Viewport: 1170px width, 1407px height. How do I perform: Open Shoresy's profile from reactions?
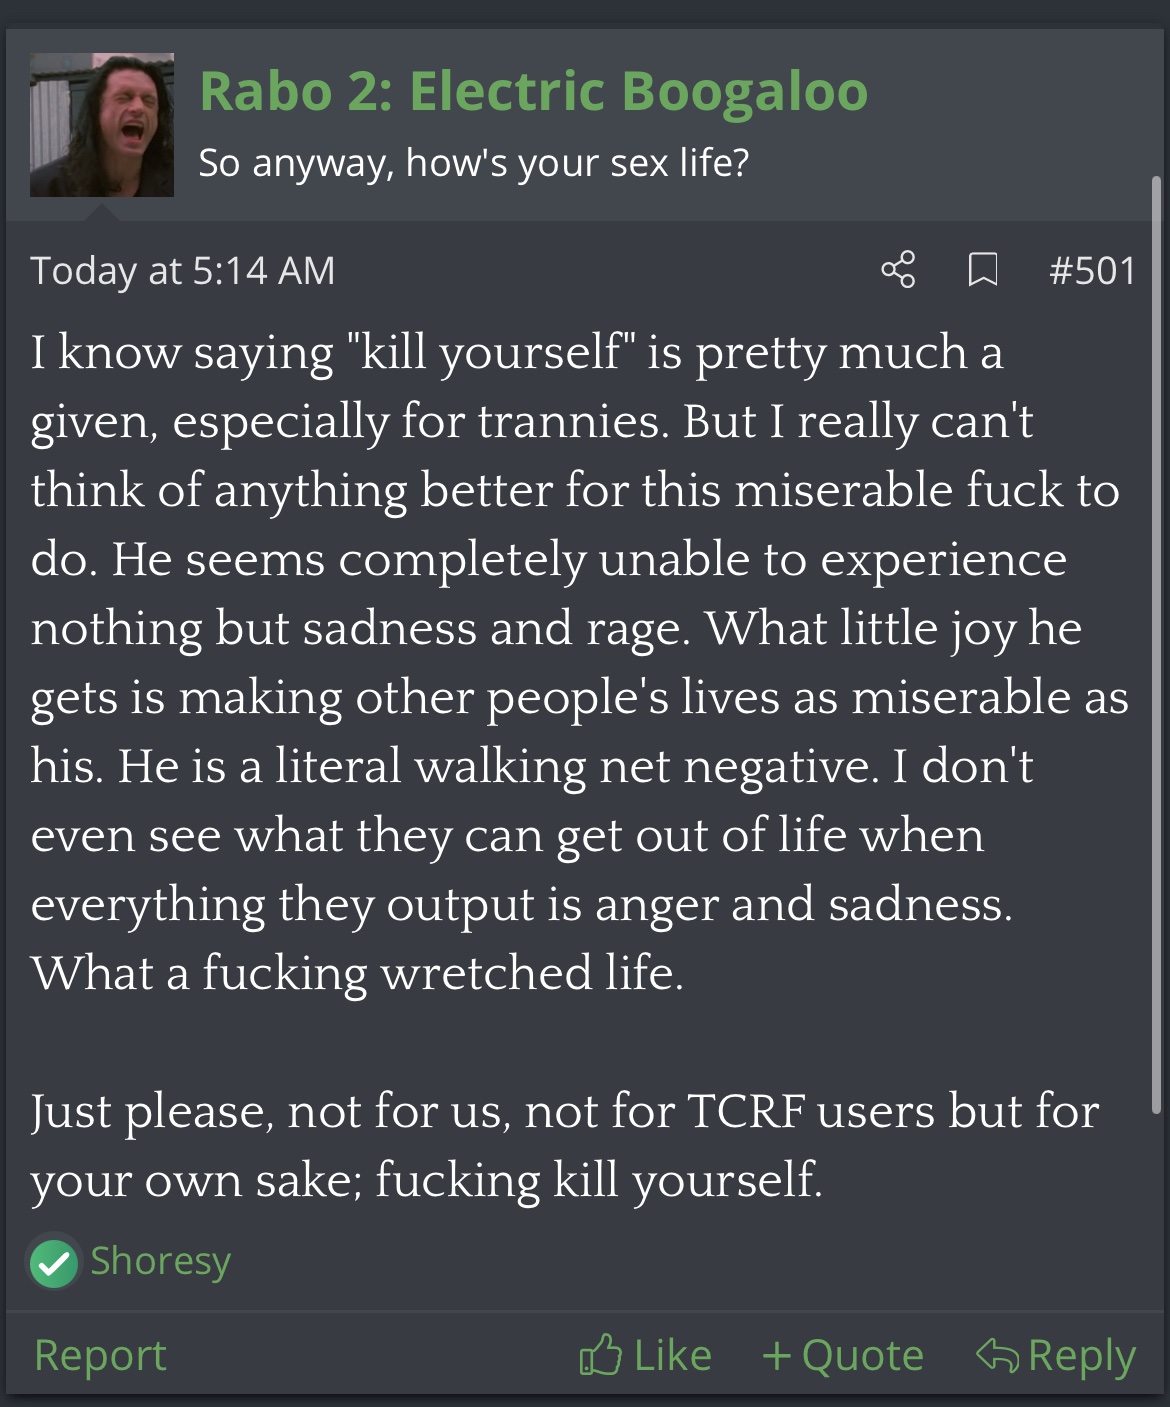(x=160, y=1261)
